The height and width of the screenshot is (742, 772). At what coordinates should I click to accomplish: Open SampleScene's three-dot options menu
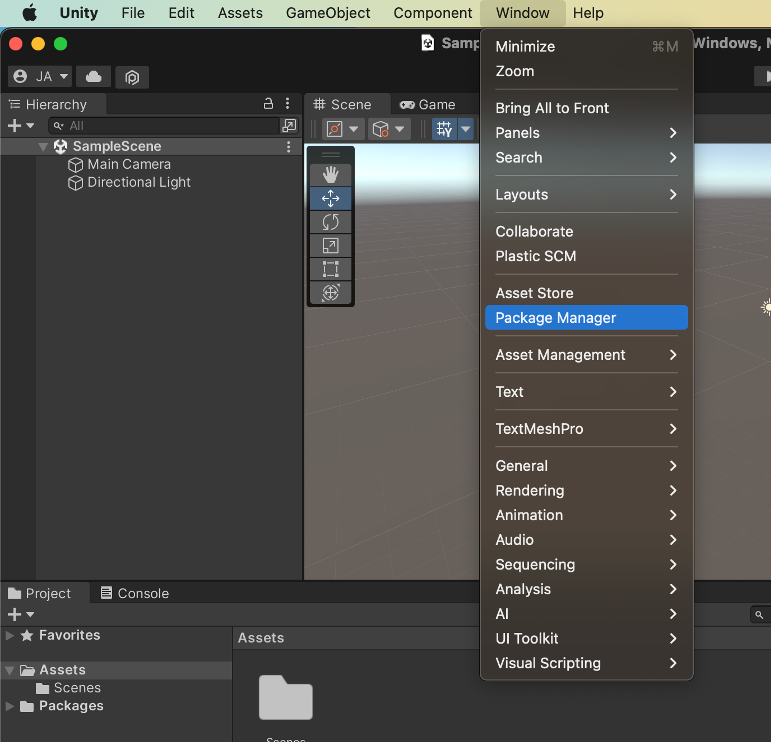(289, 146)
